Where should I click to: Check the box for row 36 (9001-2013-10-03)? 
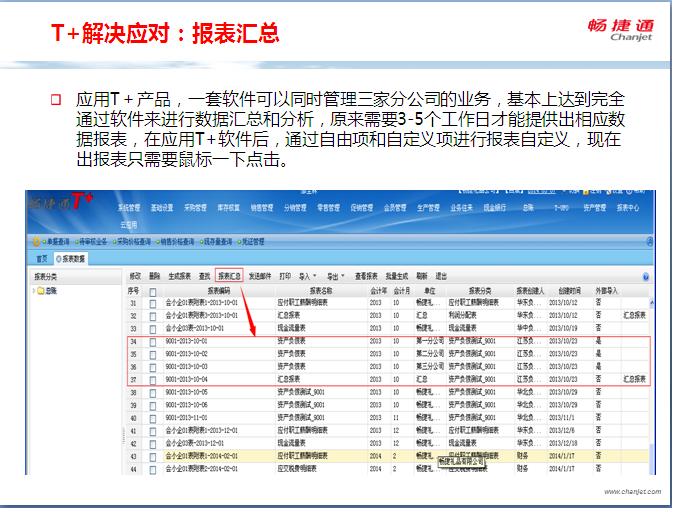point(152,367)
